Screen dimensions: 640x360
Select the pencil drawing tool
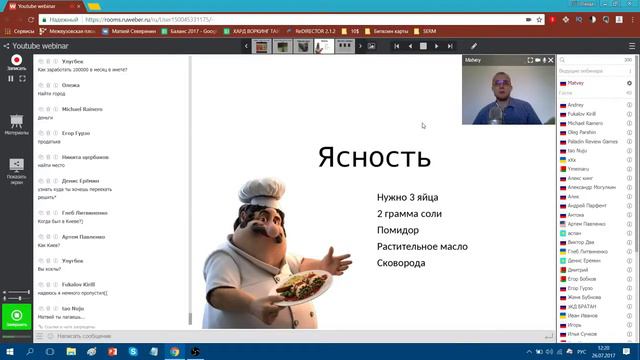[474, 46]
